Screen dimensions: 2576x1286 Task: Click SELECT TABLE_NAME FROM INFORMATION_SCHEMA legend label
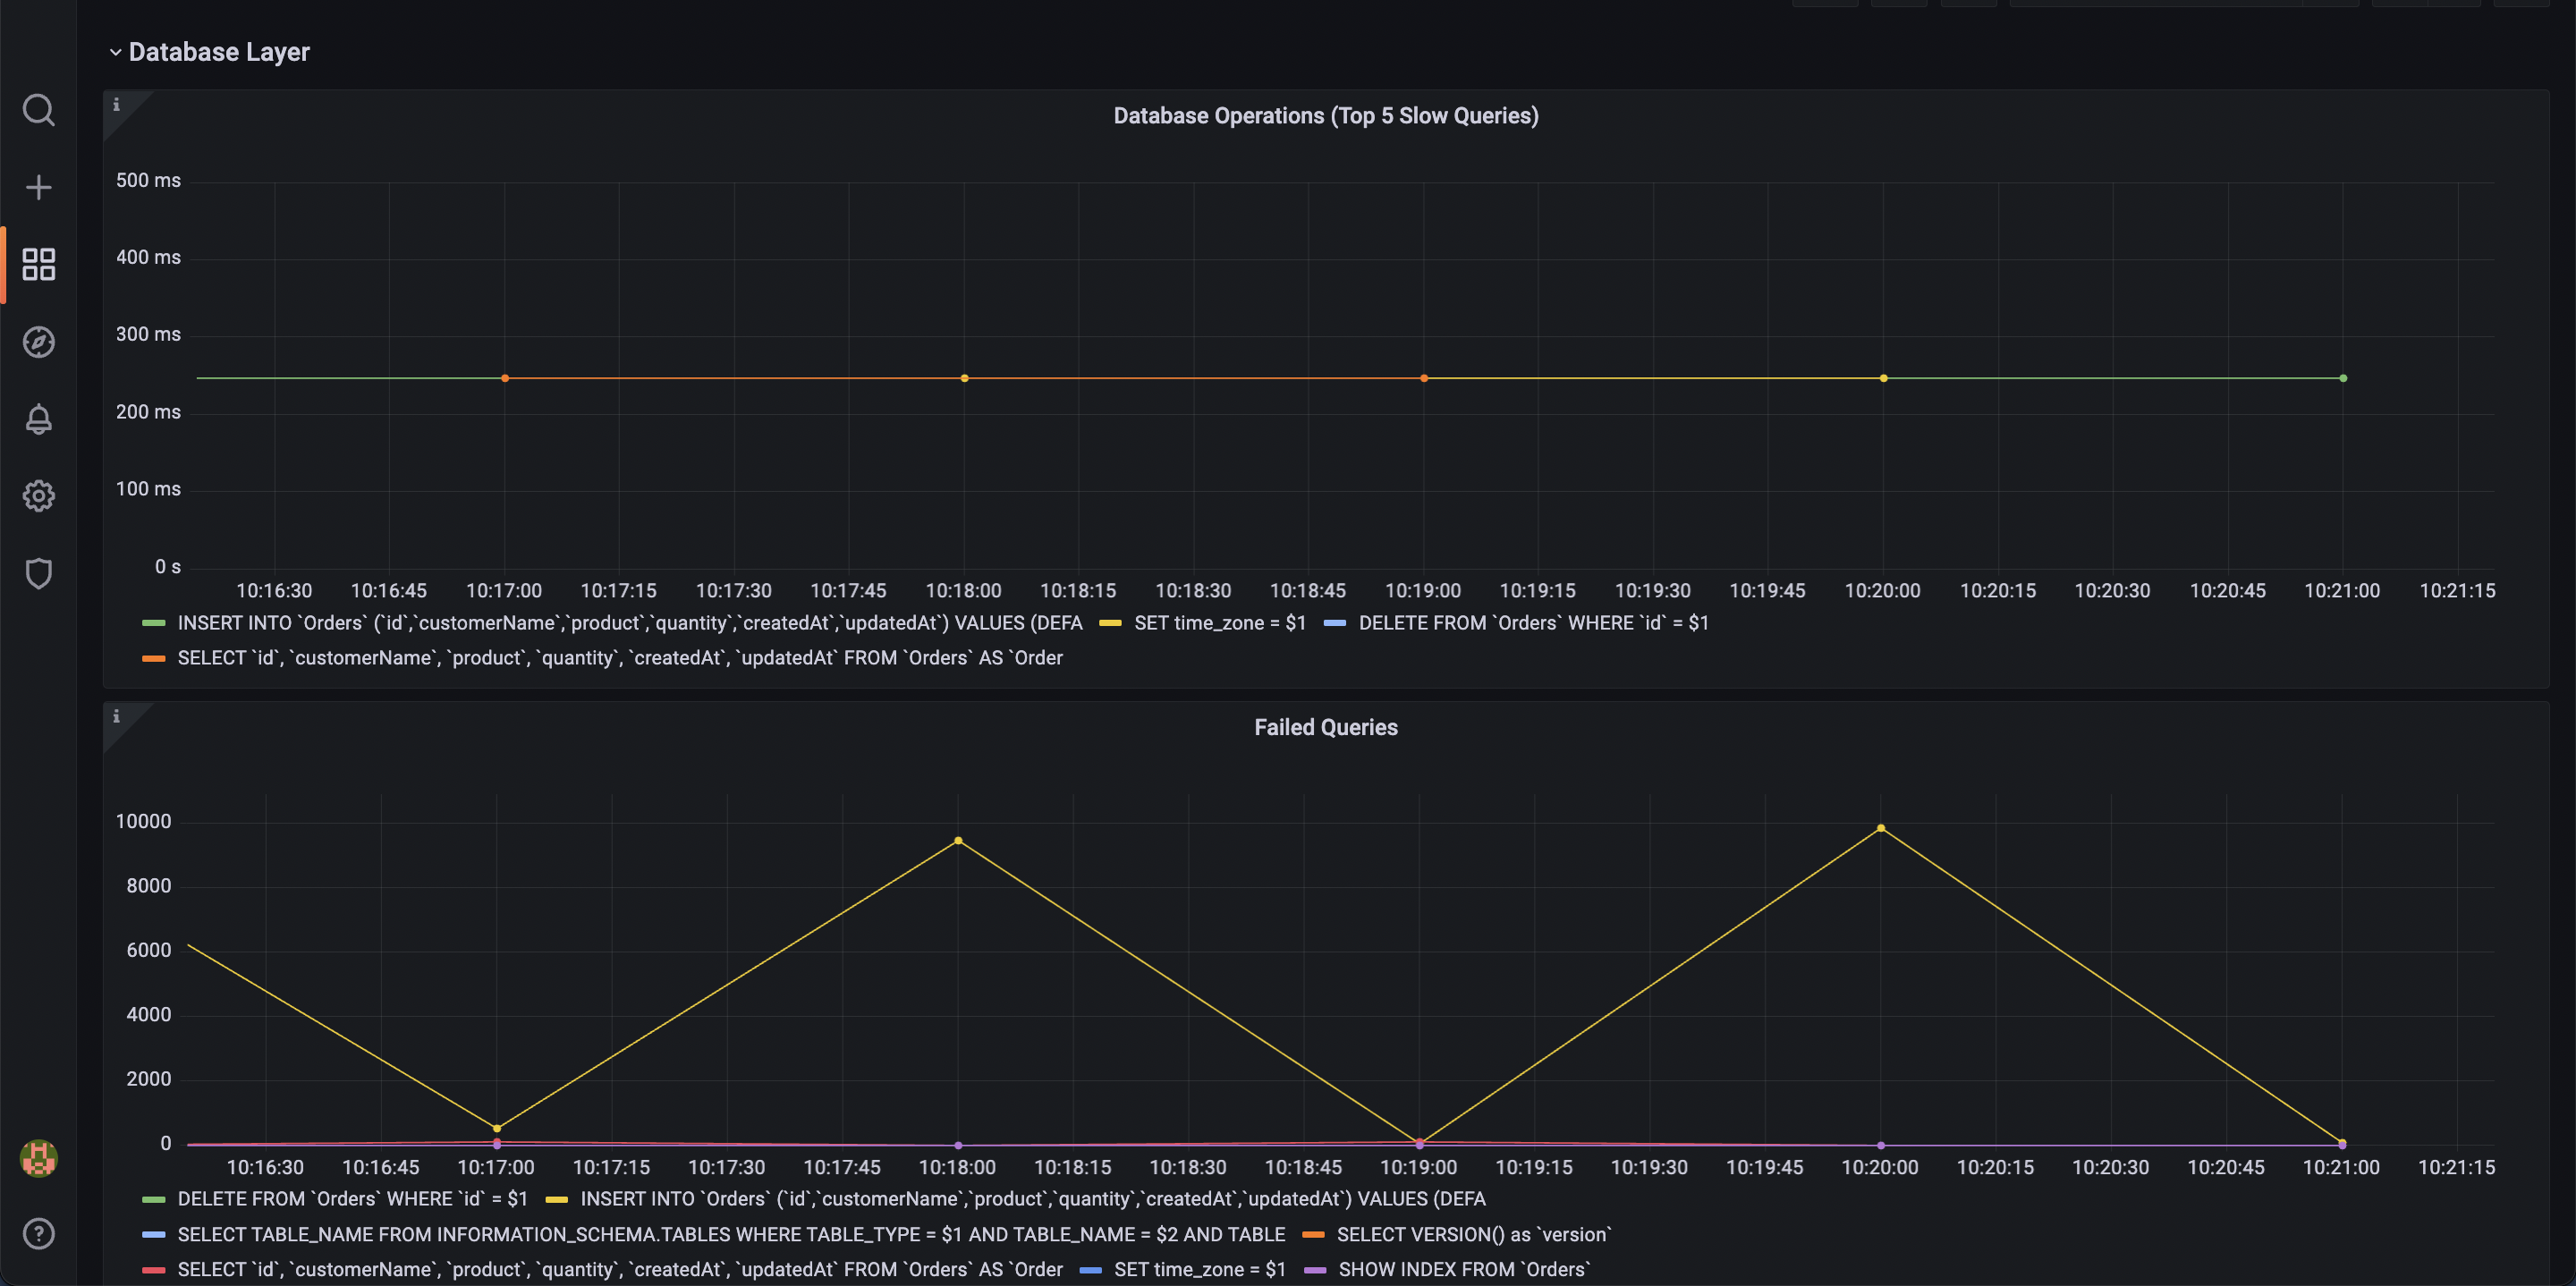pyautogui.click(x=730, y=1234)
